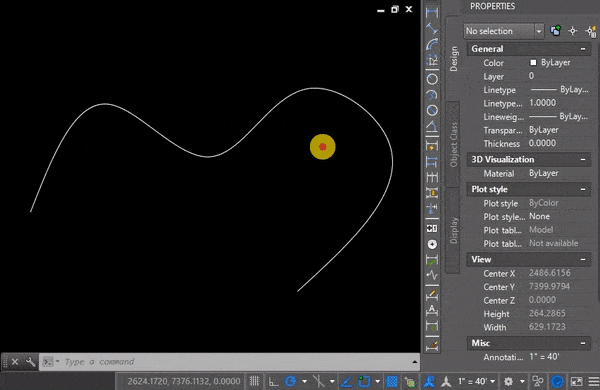The width and height of the screenshot is (600, 390).
Task: Collapse the Misc section
Action: click(583, 343)
